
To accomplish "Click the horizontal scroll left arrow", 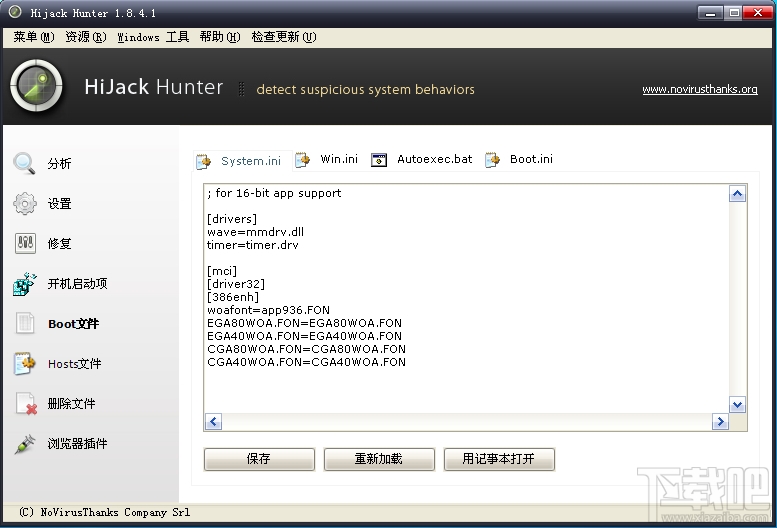I will pos(214,422).
